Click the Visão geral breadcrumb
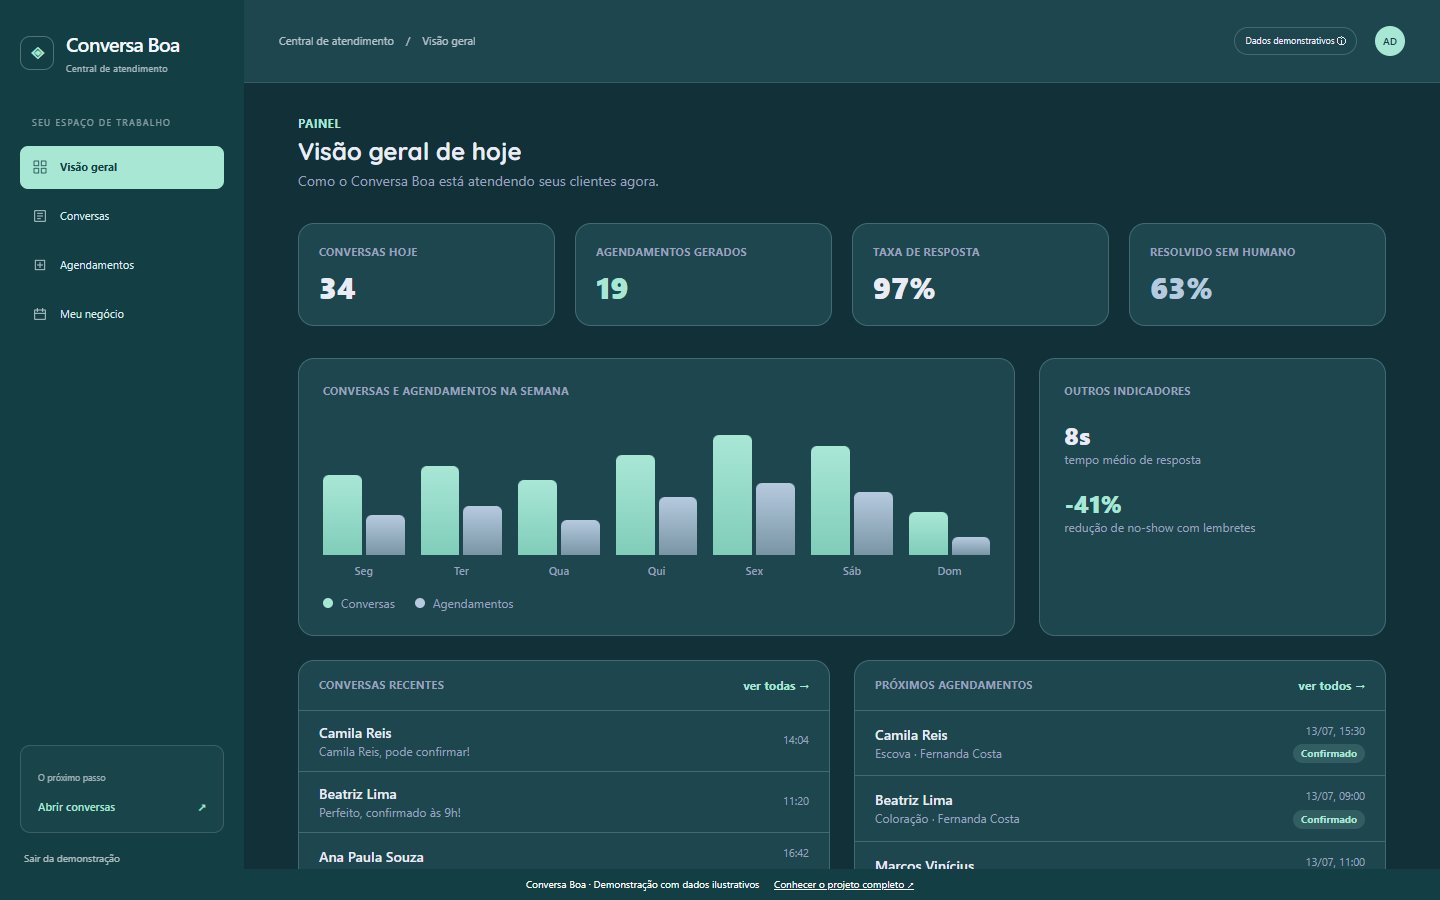The image size is (1440, 900). click(x=449, y=41)
